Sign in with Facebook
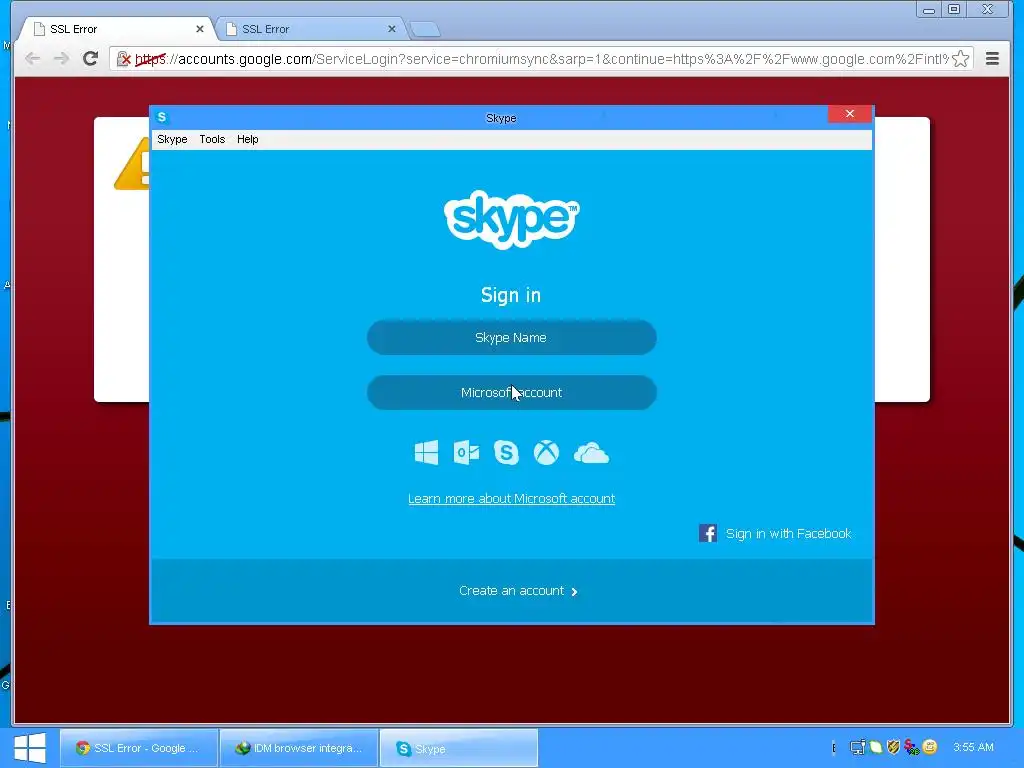Viewport: 1024px width, 768px height. coord(788,534)
